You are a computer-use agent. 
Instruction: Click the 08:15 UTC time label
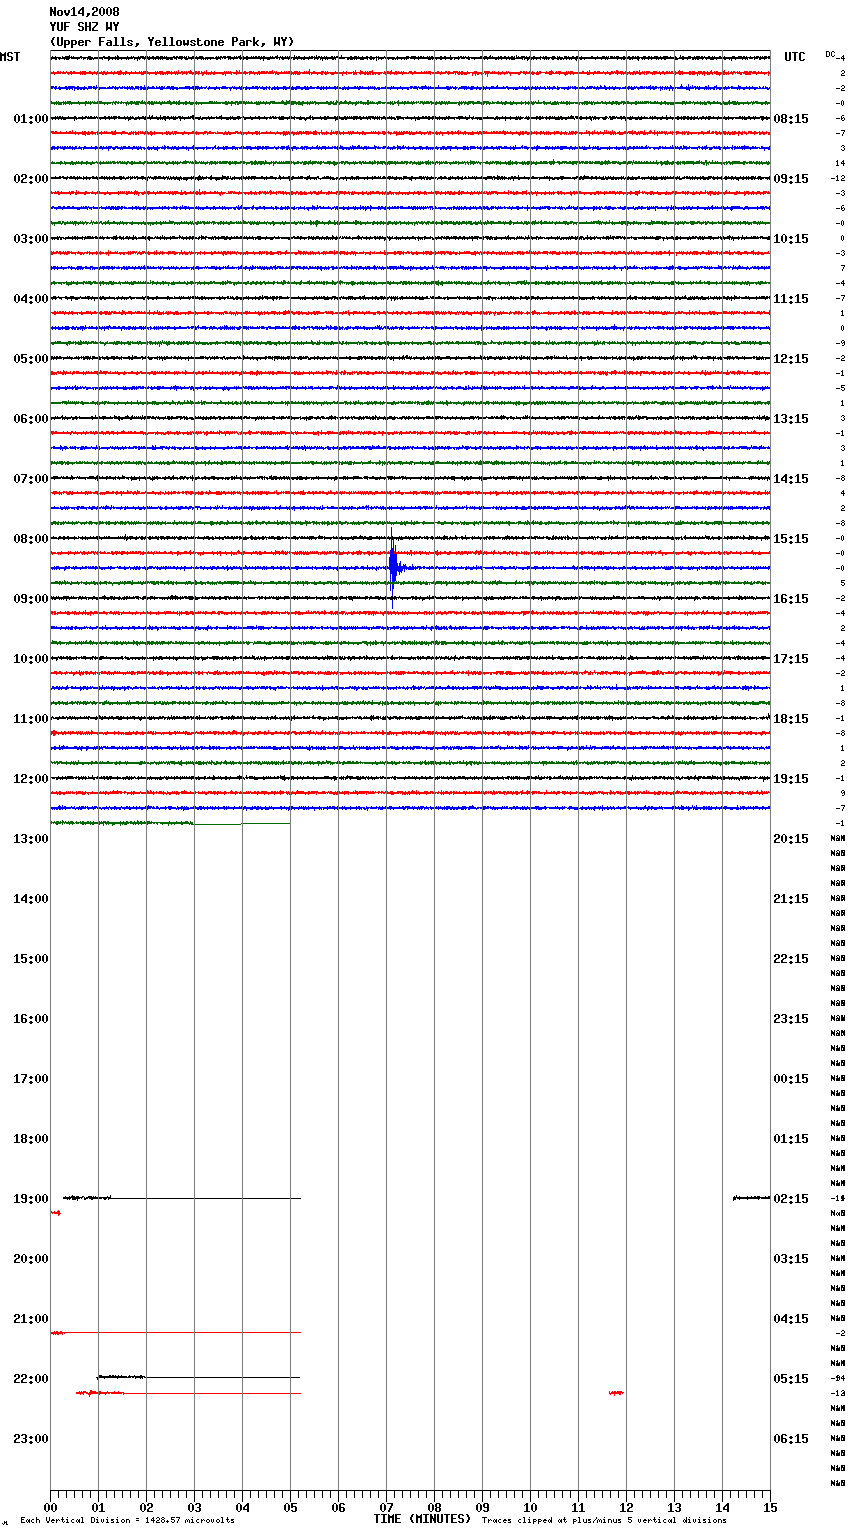791,119
